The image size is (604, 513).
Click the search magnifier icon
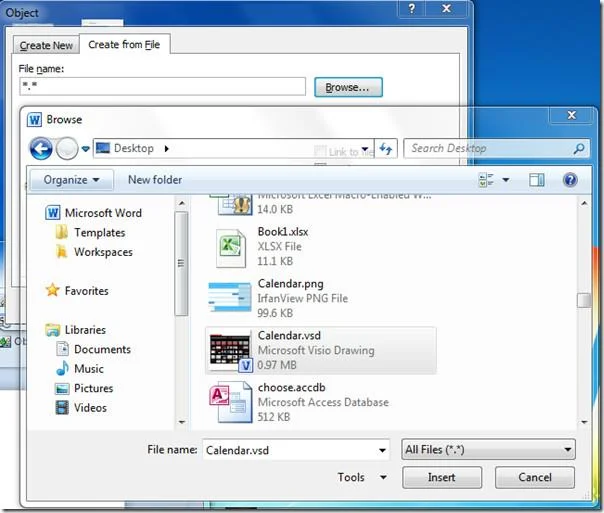(579, 148)
